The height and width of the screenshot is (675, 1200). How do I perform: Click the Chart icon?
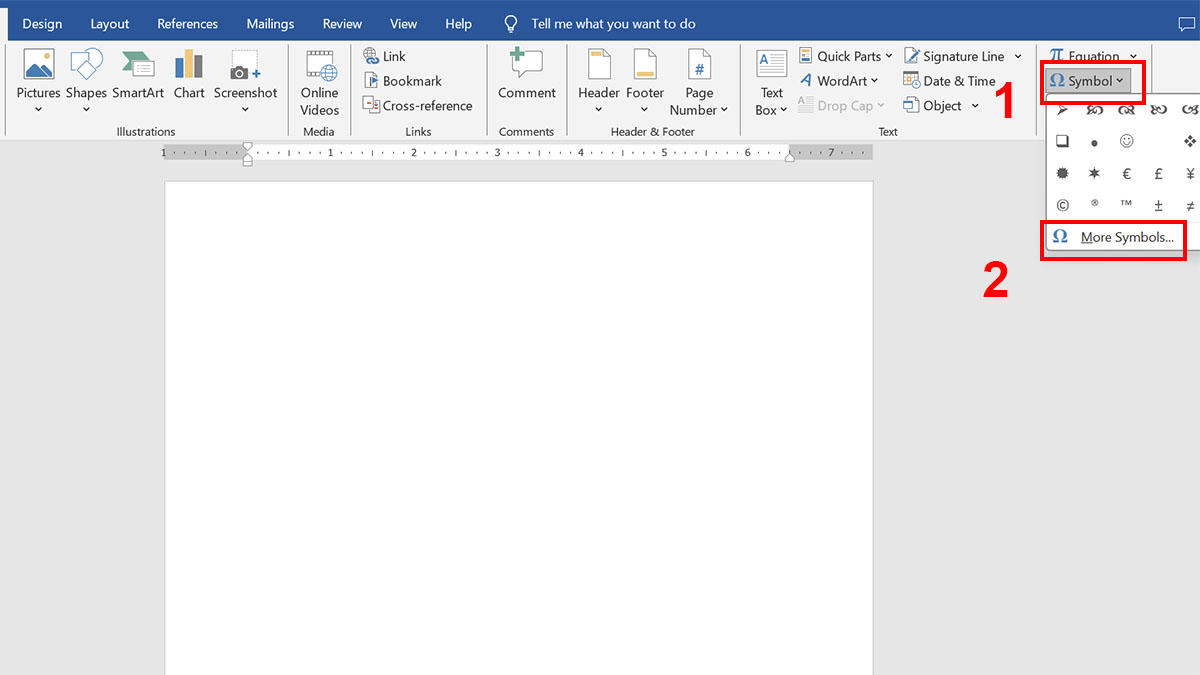[189, 78]
